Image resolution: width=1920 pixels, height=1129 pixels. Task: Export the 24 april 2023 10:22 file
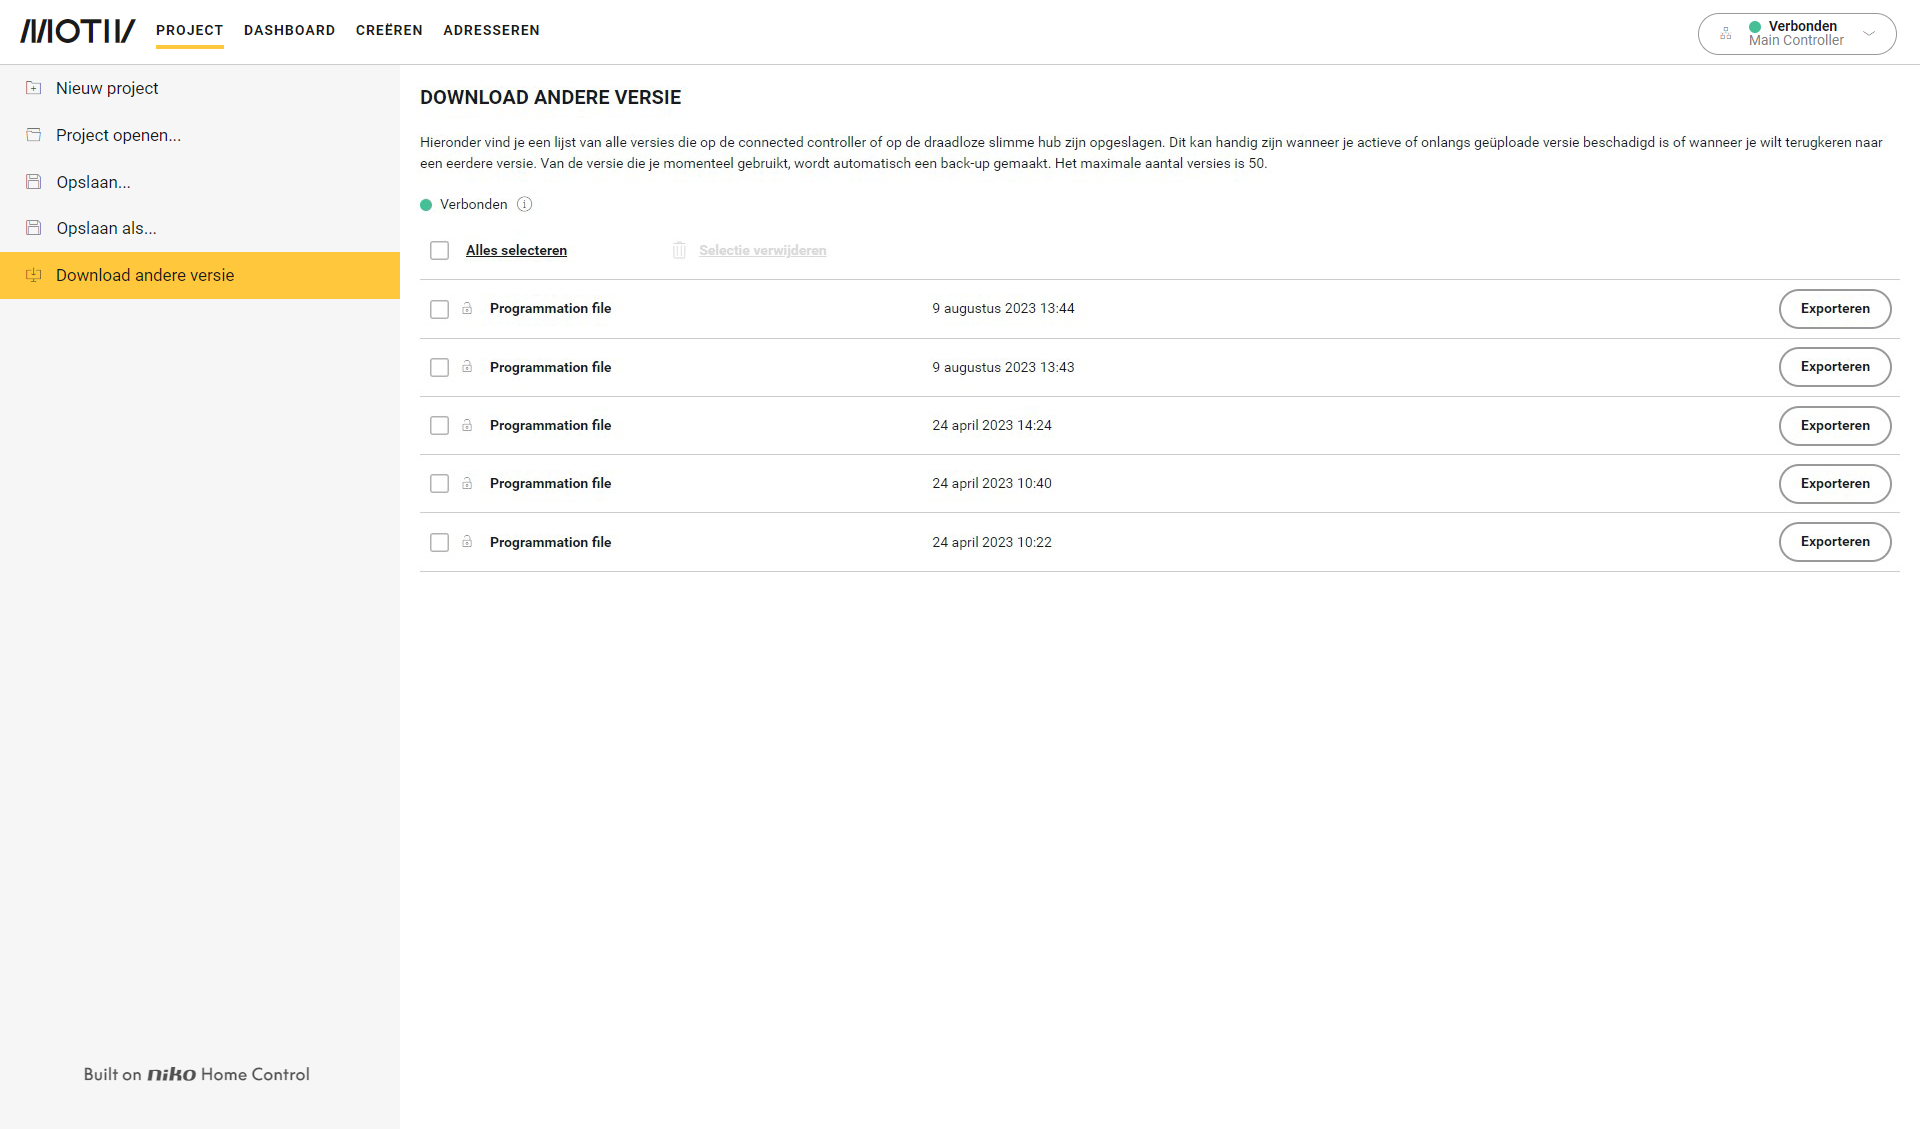1835,542
